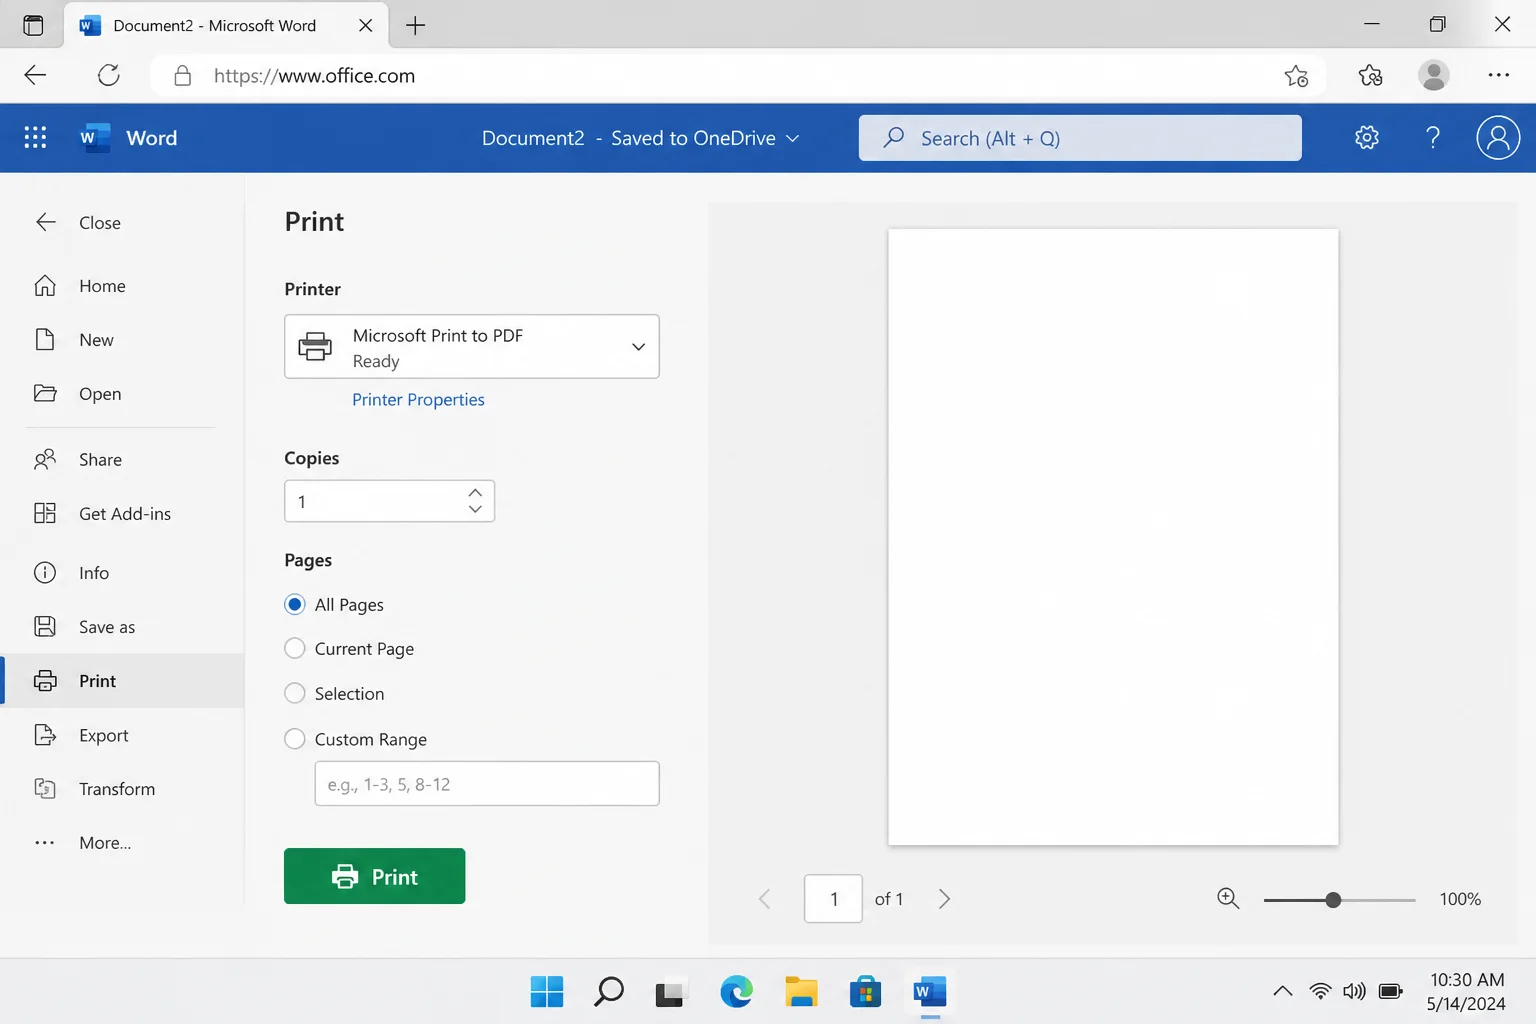The image size is (1536, 1024).
Task: Select Print in the sidebar
Action: pos(122,681)
